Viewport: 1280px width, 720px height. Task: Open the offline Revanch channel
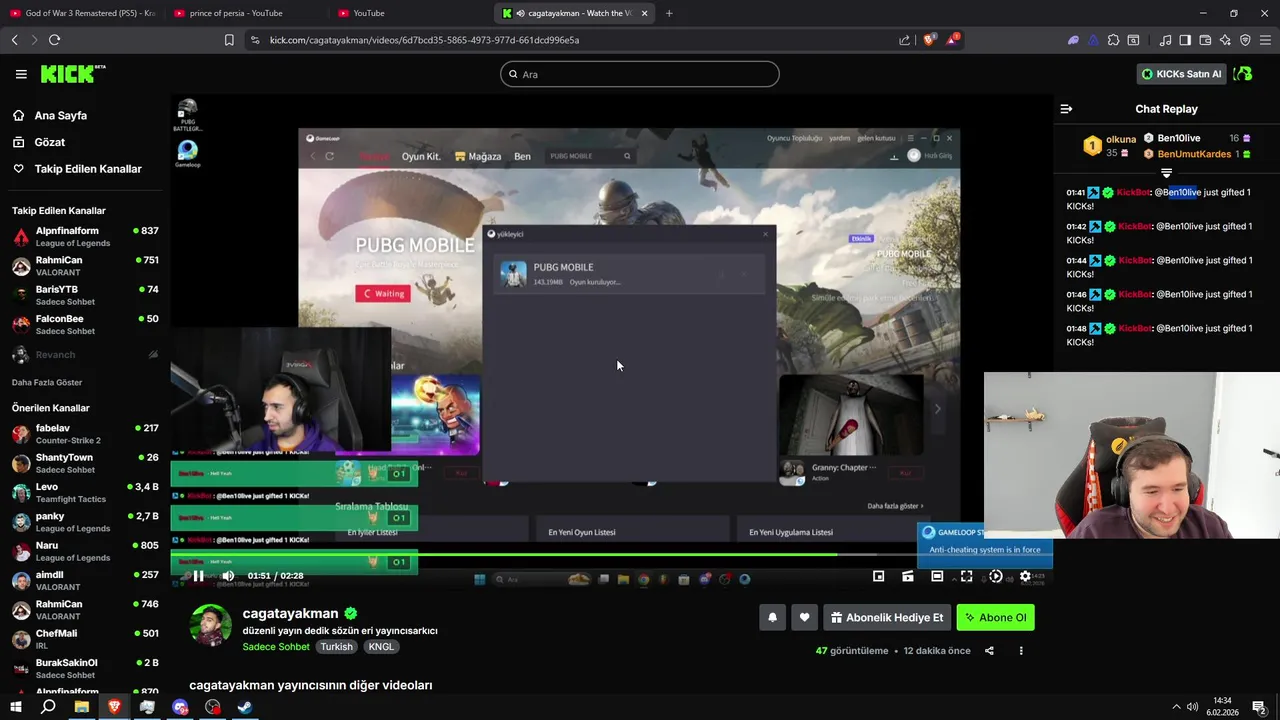tap(85, 355)
